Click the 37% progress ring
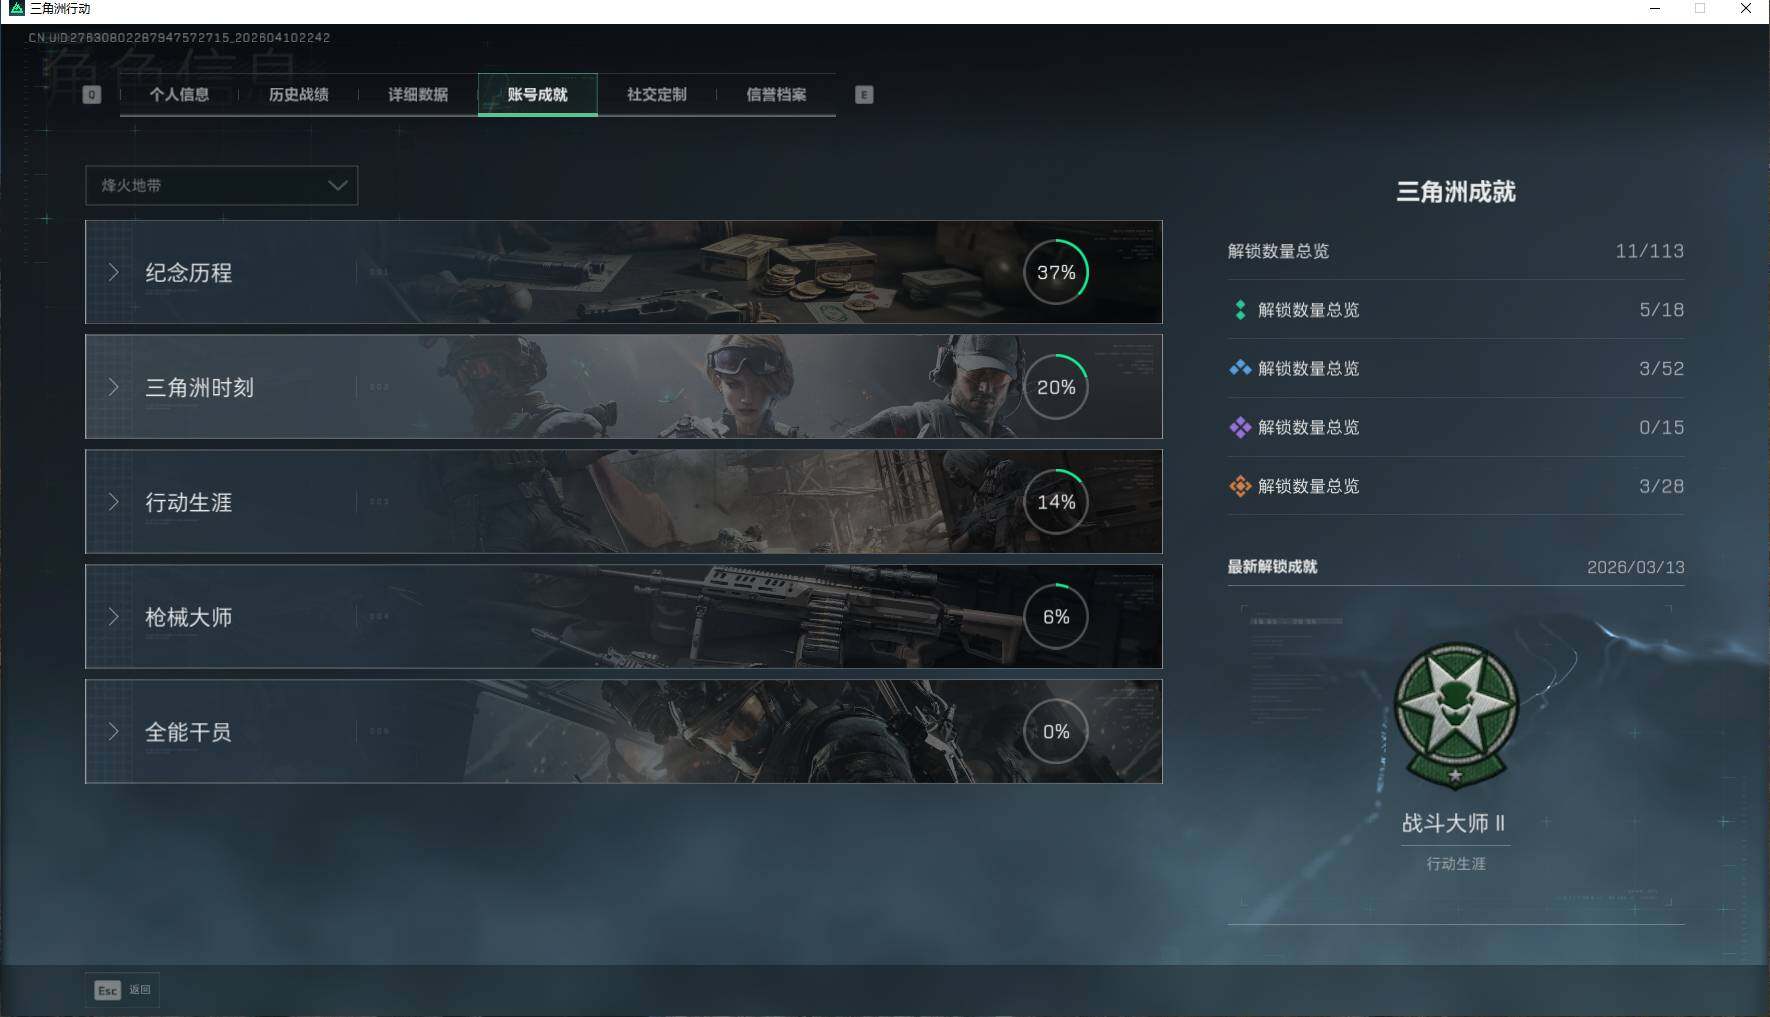The height and width of the screenshot is (1017, 1770). 1056,272
